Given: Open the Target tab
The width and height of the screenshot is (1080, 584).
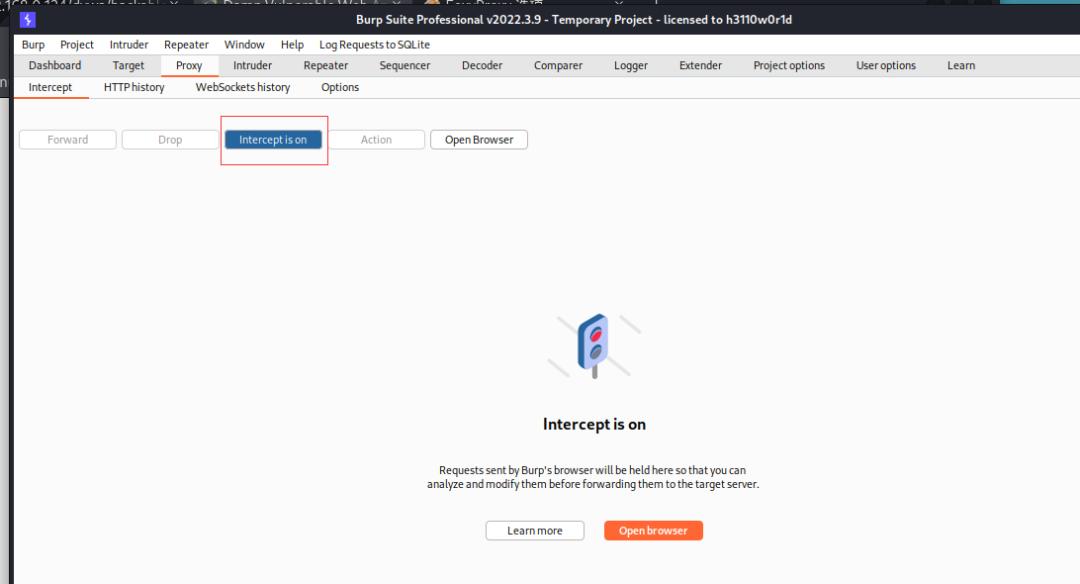Looking at the screenshot, I should [128, 65].
